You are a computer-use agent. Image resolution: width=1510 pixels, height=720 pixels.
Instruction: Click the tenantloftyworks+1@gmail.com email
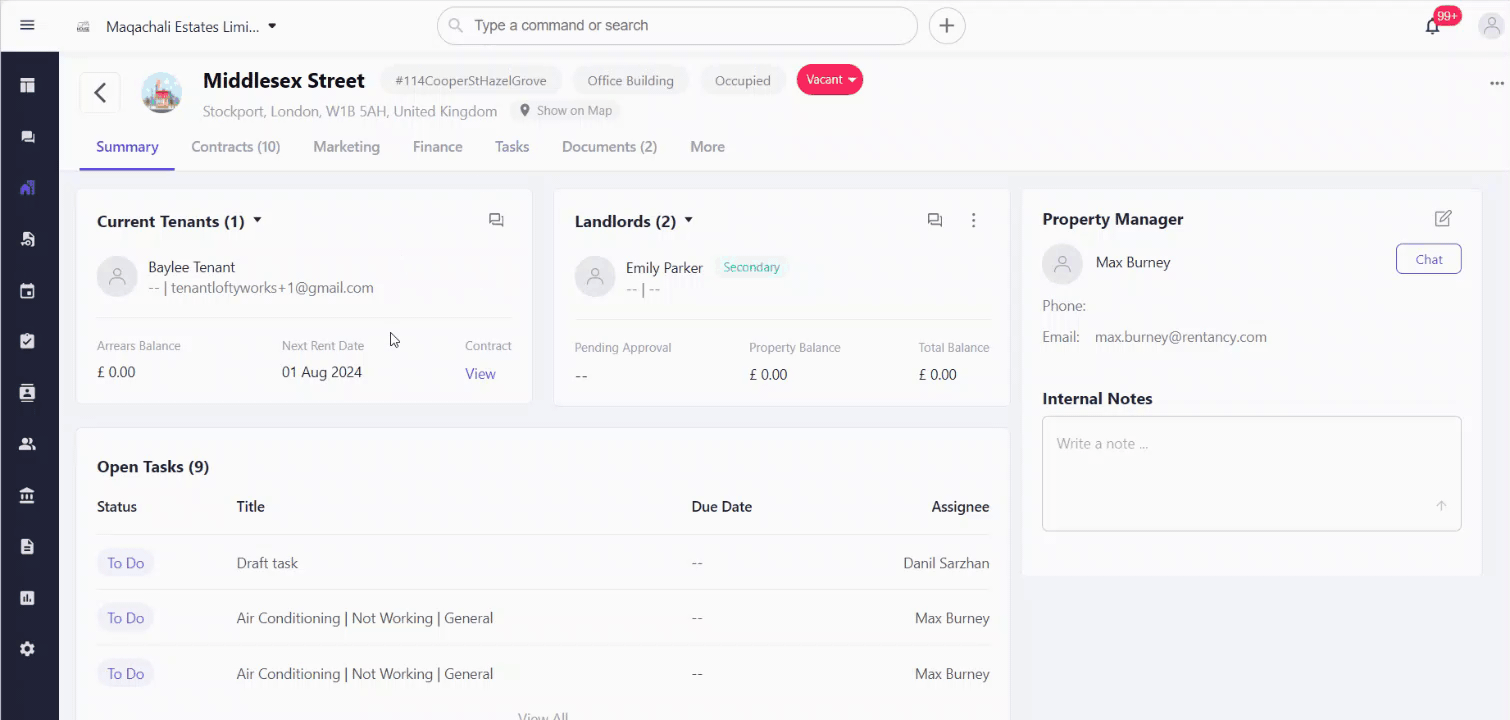pyautogui.click(x=272, y=288)
